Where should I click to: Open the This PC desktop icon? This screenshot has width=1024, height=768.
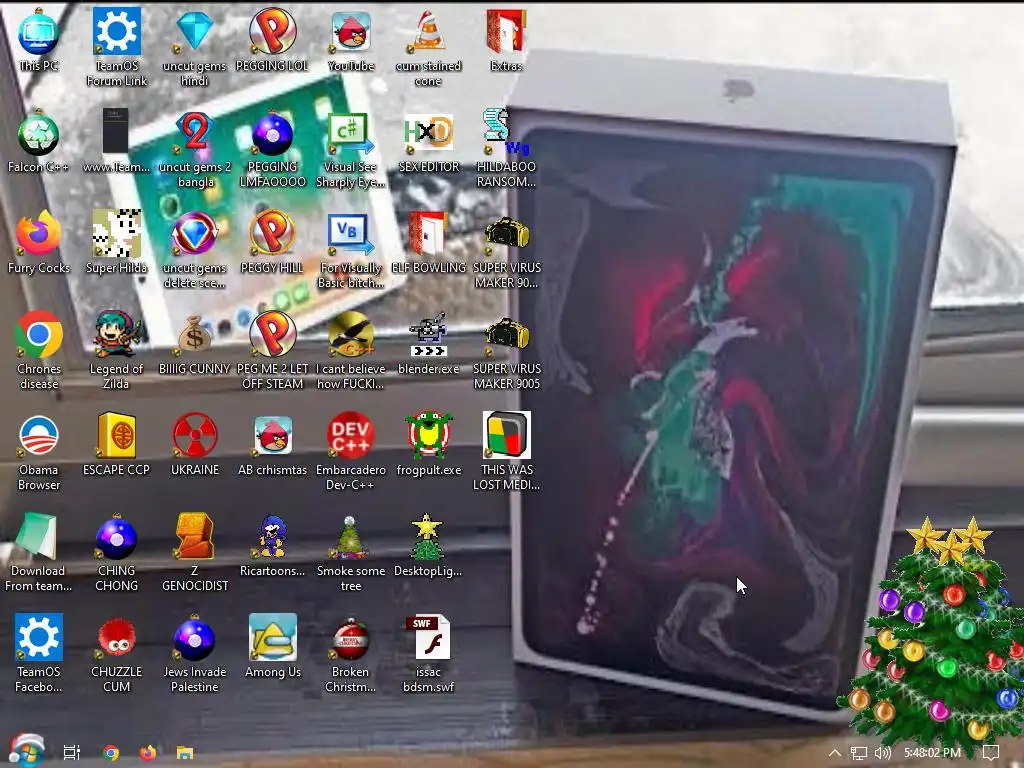(39, 40)
